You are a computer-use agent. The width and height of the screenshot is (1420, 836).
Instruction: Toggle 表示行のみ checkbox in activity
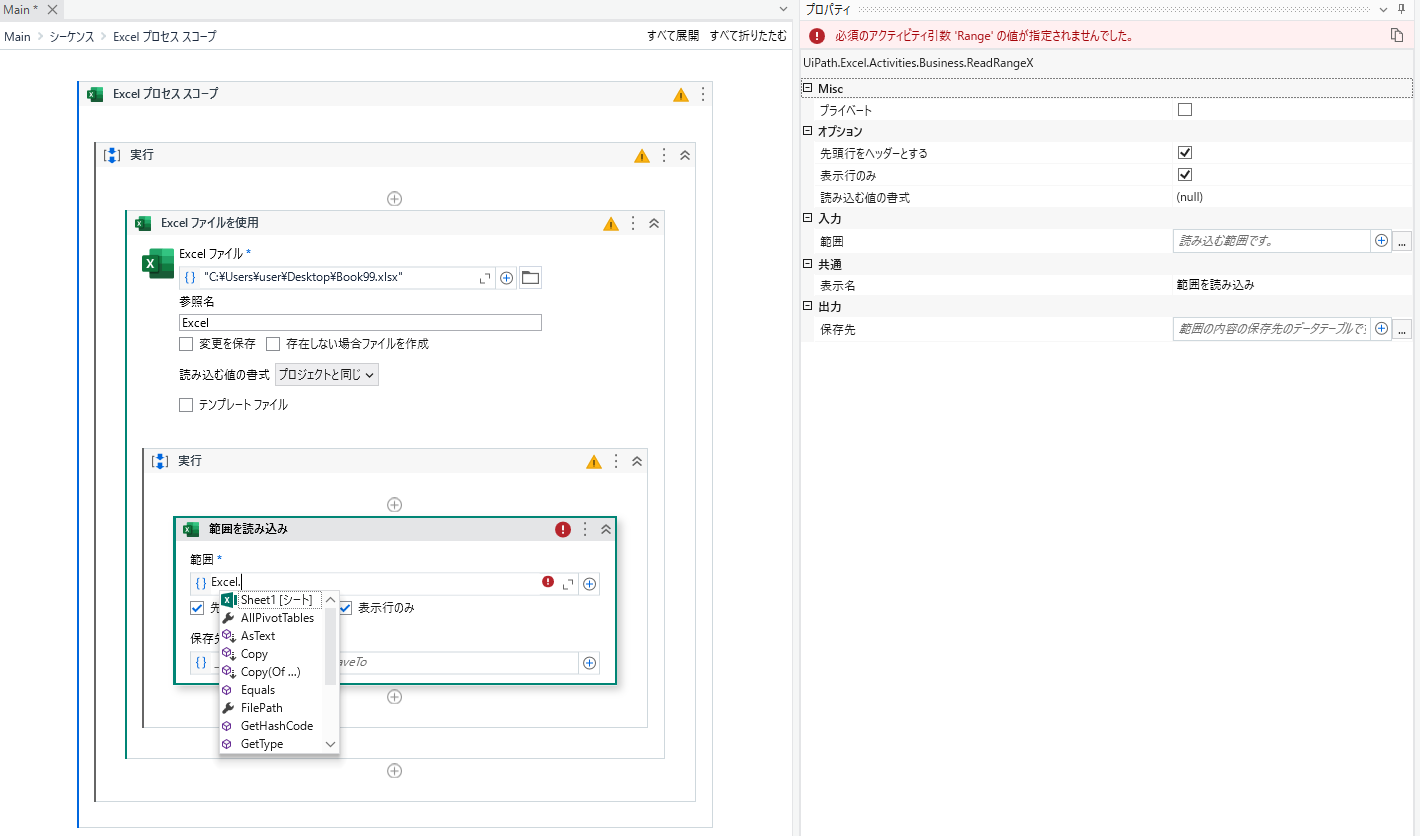pos(346,608)
